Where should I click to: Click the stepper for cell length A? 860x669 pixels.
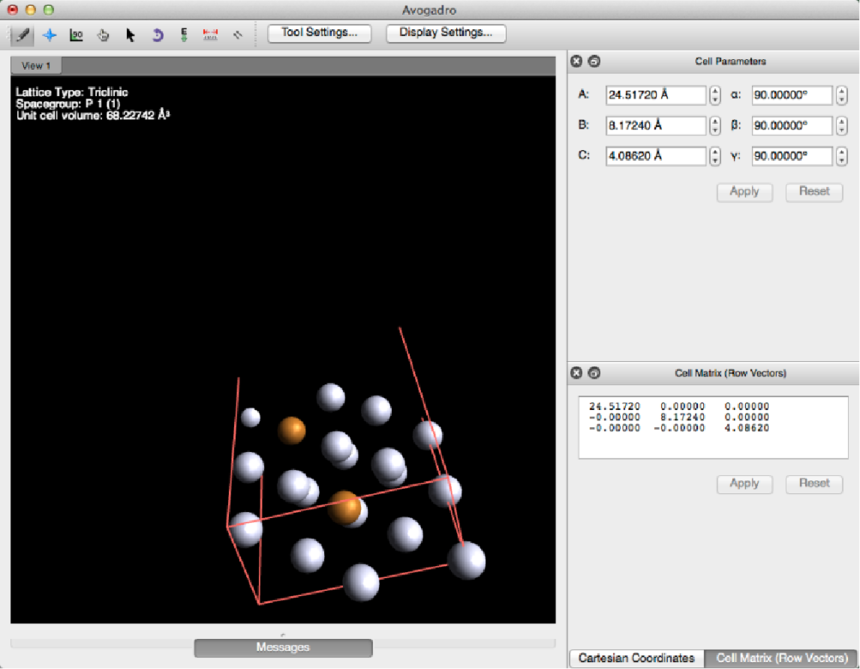tap(715, 96)
